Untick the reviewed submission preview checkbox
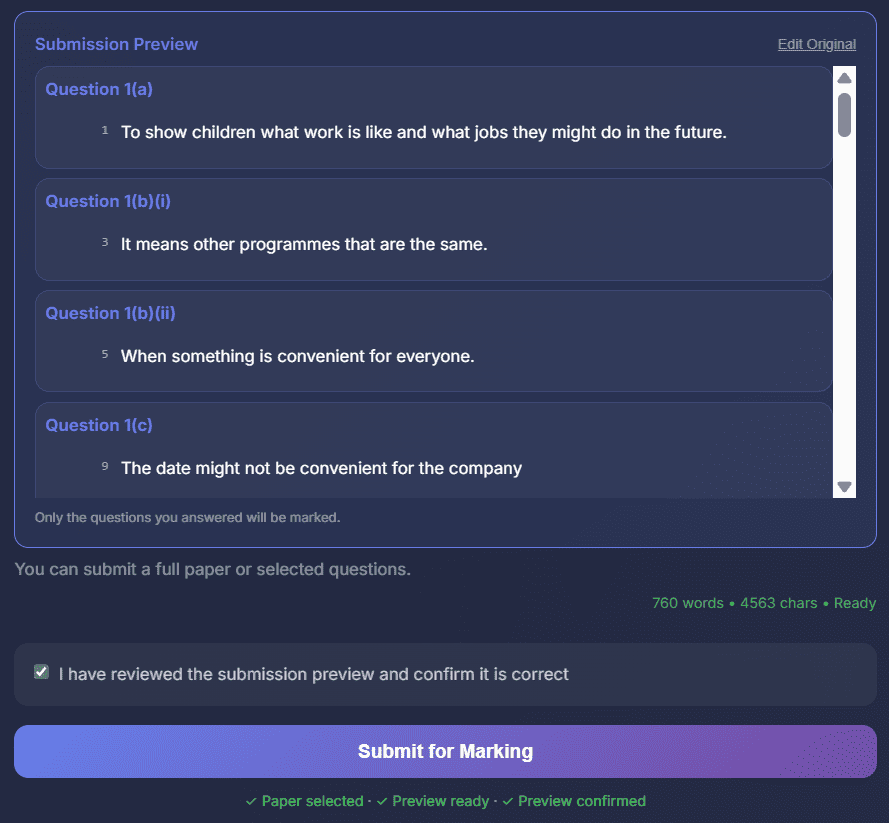 point(41,672)
